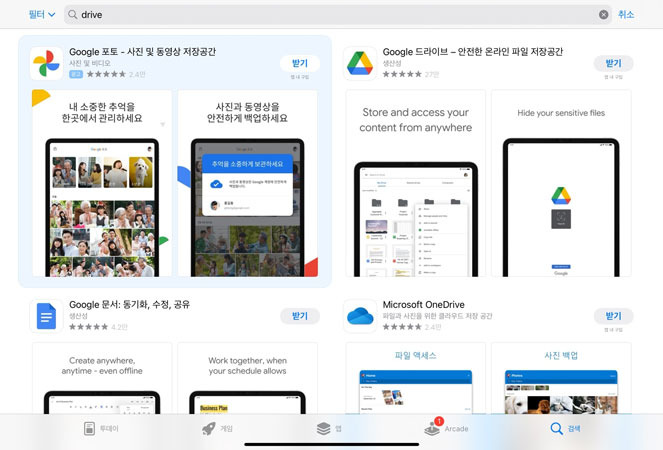
Task: Click 사진 및 비디오 category label
Action: point(90,63)
